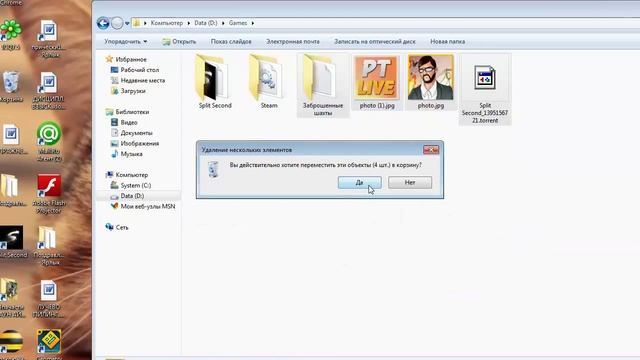
Task: Select Data (D:) drive in navigation pane
Action: point(127,196)
